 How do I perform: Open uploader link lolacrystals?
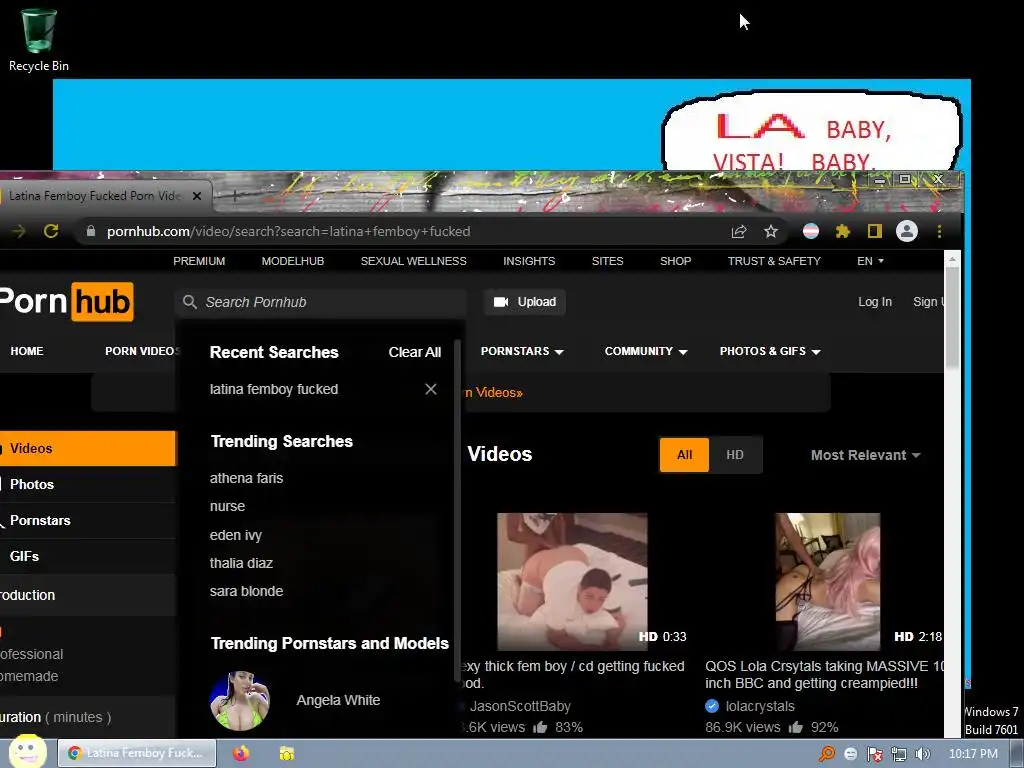tap(760, 706)
